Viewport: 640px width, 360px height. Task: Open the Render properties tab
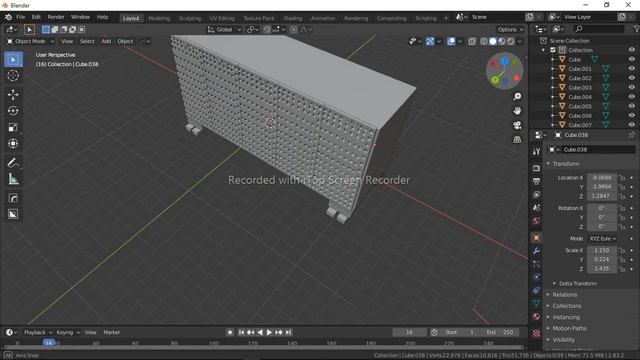pos(536,168)
